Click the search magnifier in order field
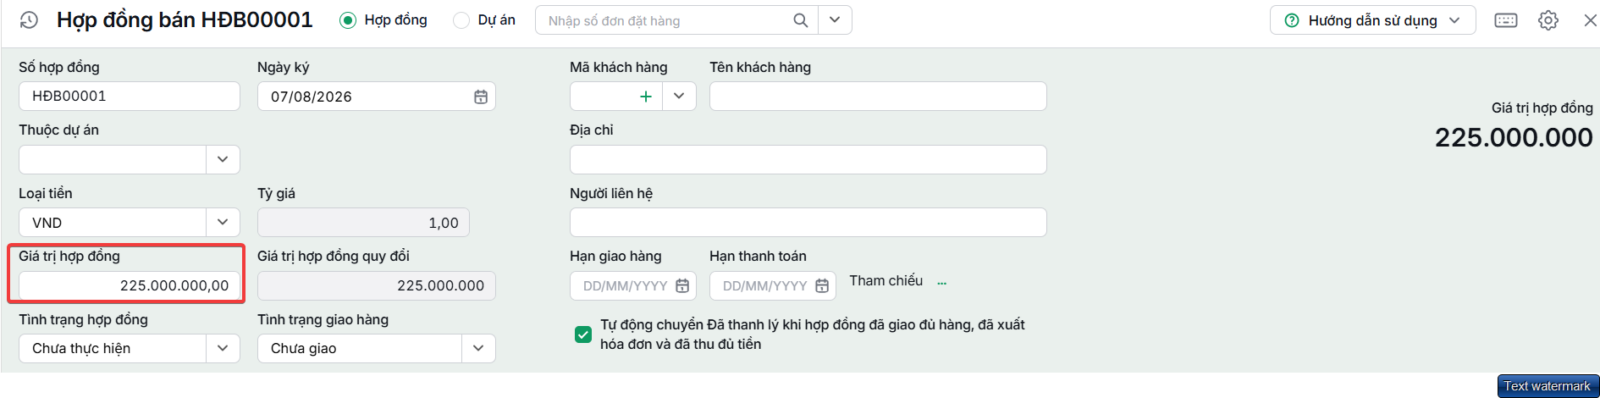1600x398 pixels. click(x=800, y=20)
